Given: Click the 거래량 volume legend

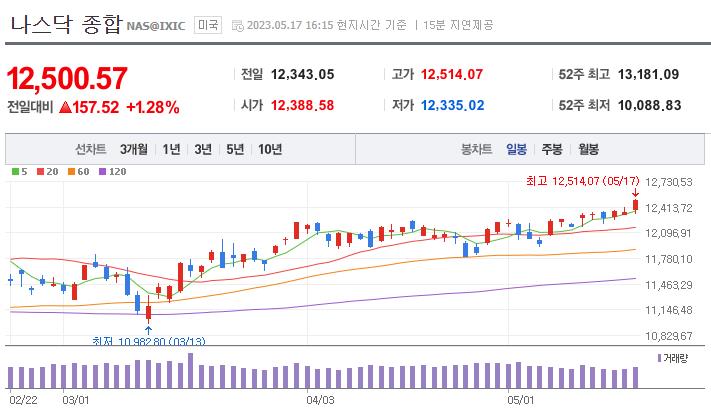Looking at the screenshot, I should 672,358.
